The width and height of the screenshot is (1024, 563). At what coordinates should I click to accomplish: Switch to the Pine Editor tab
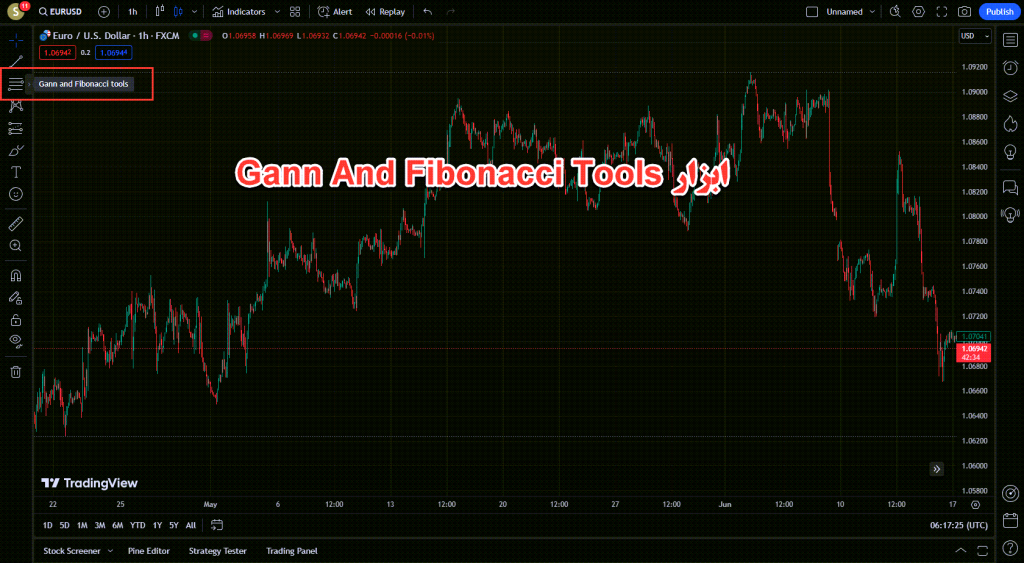pyautogui.click(x=149, y=551)
